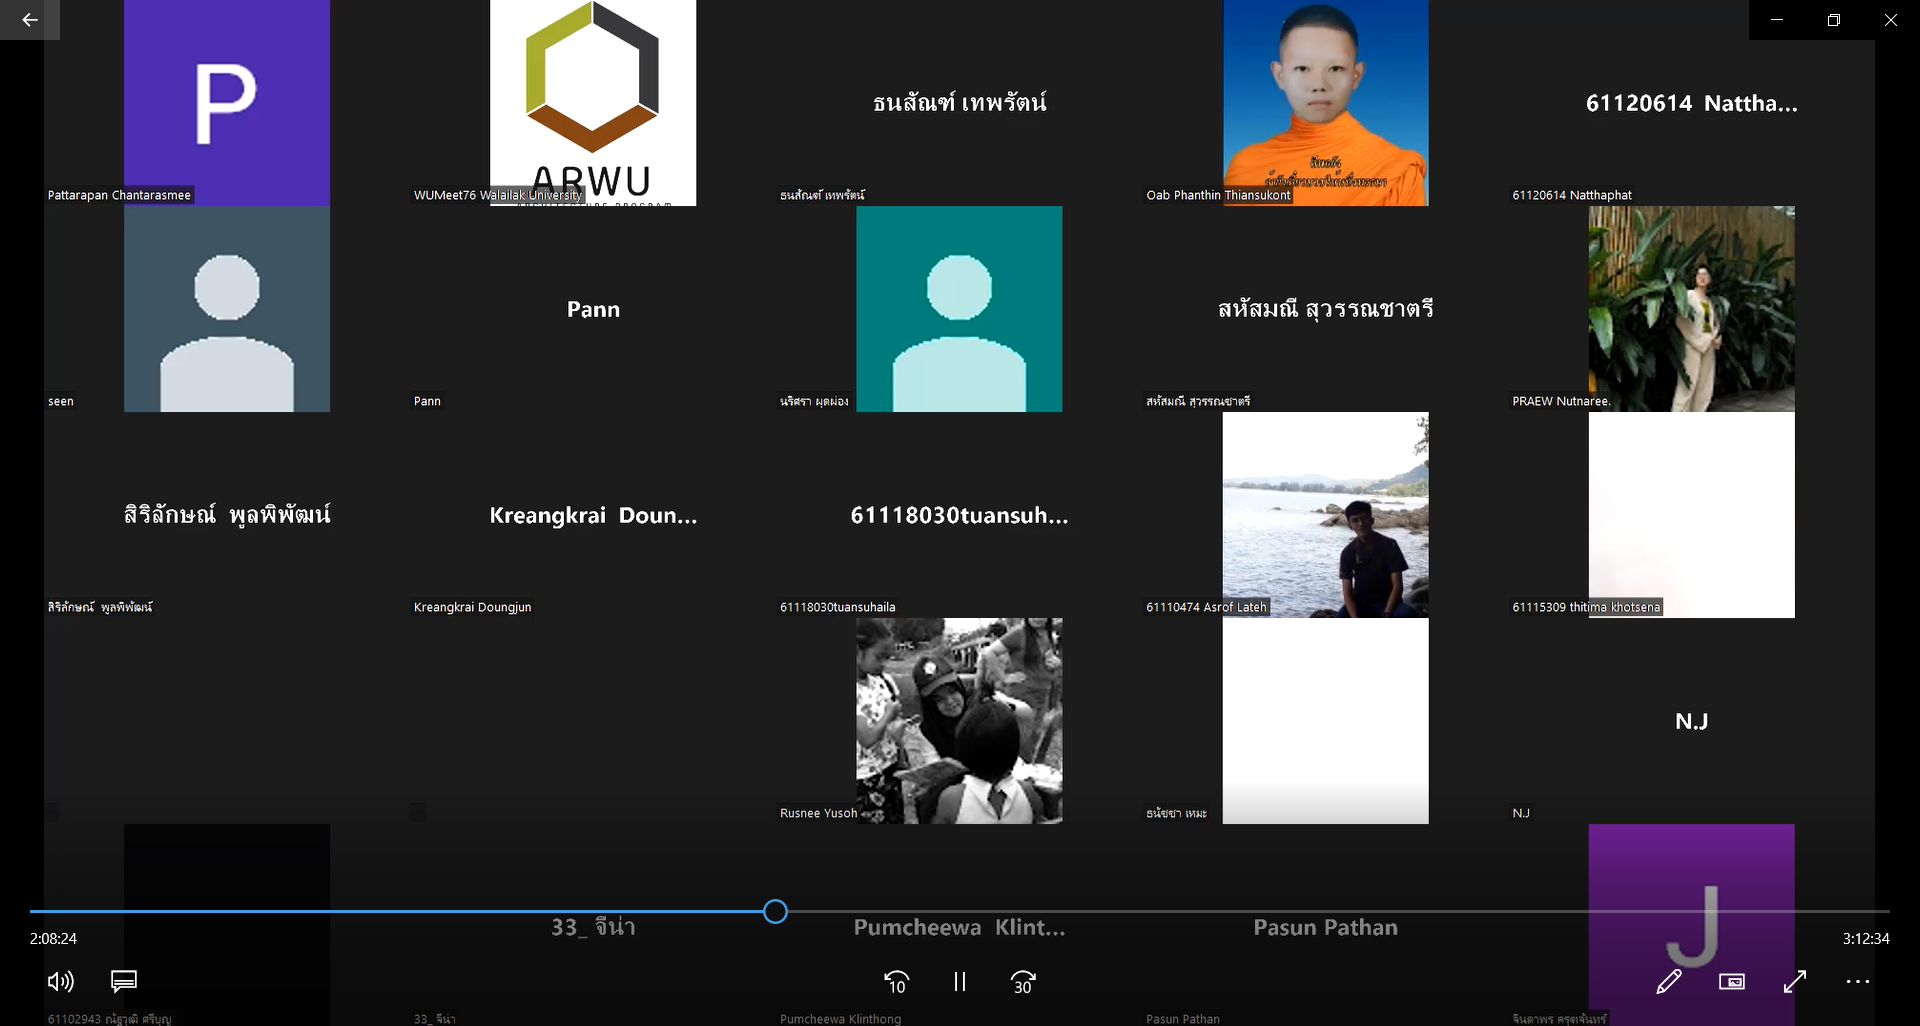Click the back arrow button
Image resolution: width=1920 pixels, height=1026 pixels.
pyautogui.click(x=29, y=20)
